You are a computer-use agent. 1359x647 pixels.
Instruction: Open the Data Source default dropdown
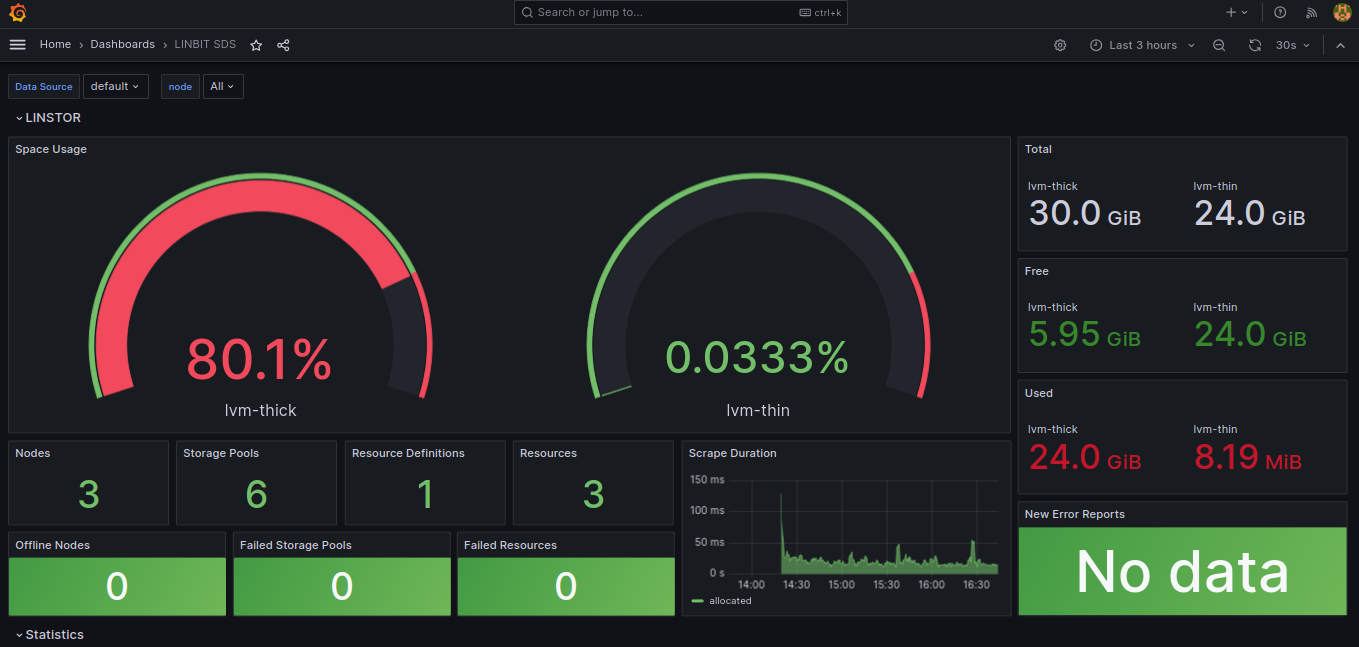115,86
